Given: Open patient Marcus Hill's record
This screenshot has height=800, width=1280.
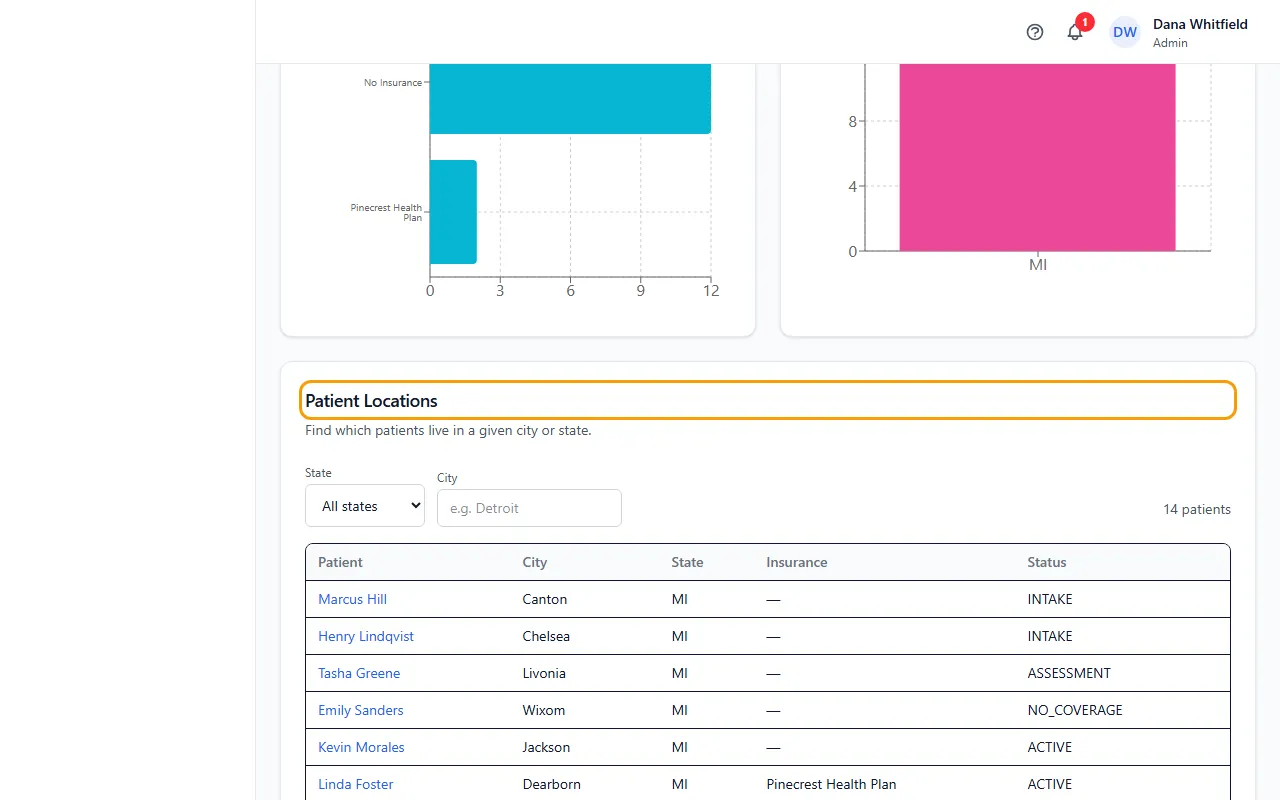Looking at the screenshot, I should coord(352,599).
